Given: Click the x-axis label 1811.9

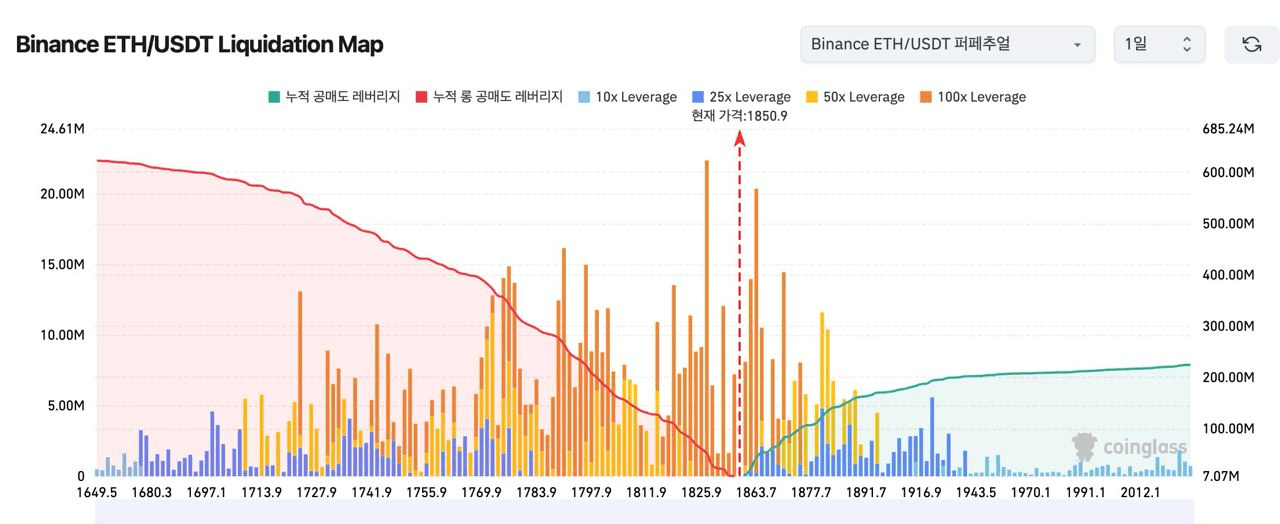Looking at the screenshot, I should [647, 491].
